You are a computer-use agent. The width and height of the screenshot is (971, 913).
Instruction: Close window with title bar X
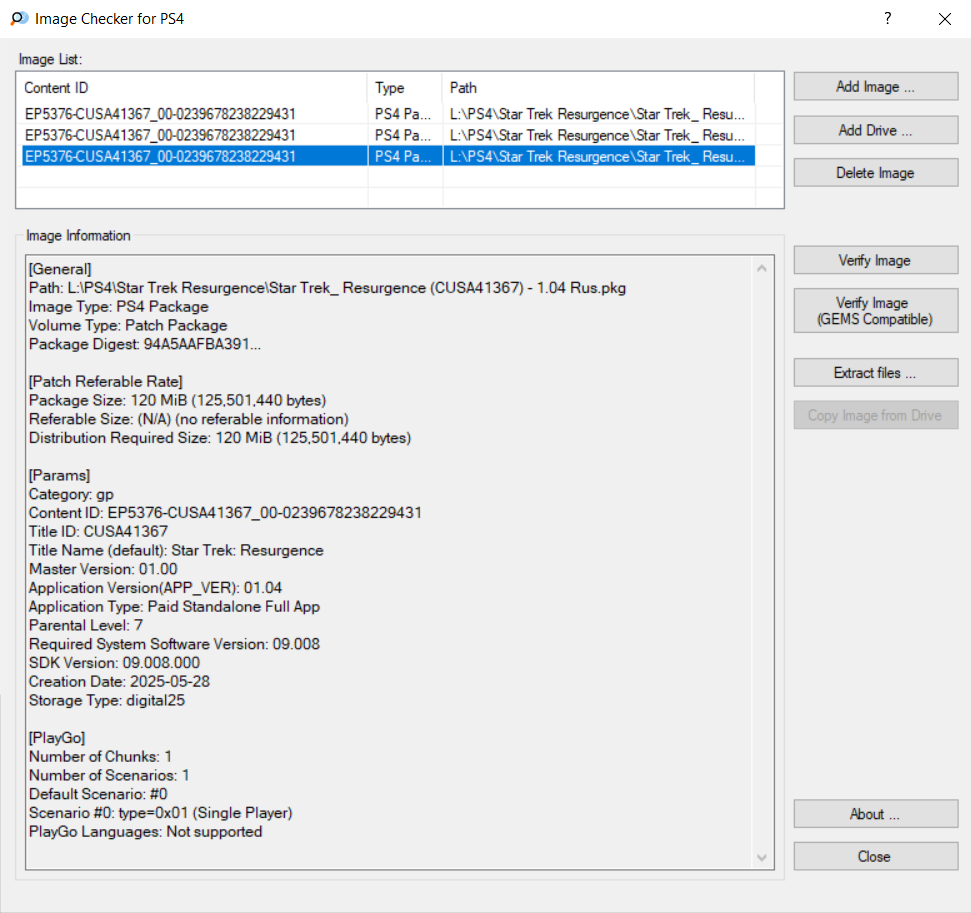pyautogui.click(x=944, y=19)
